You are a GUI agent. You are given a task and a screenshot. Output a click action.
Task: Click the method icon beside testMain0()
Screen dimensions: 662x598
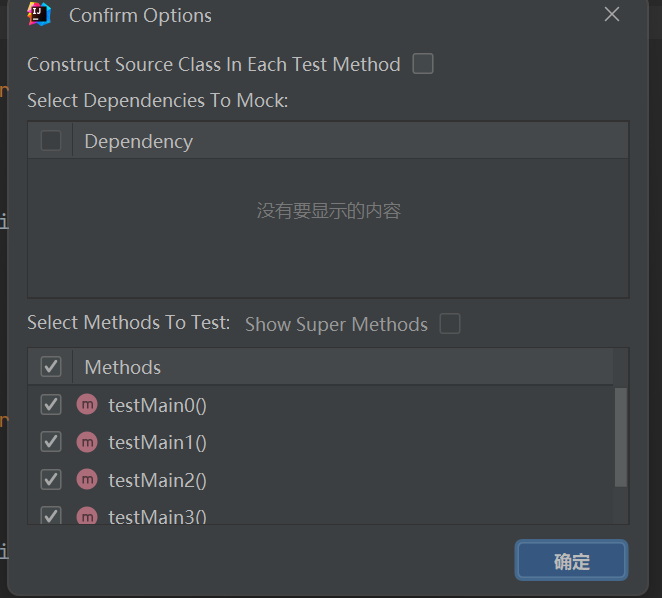pyautogui.click(x=87, y=405)
